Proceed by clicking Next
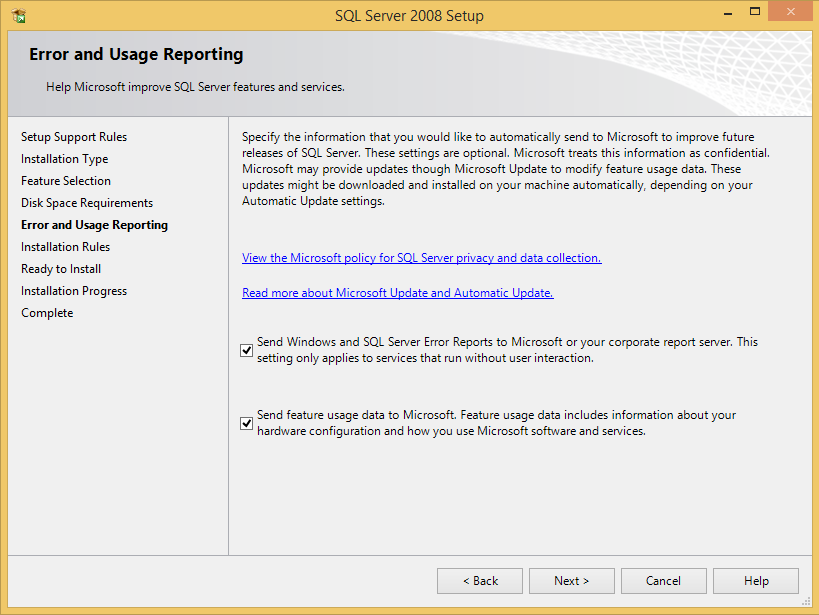819x615 pixels. (572, 581)
